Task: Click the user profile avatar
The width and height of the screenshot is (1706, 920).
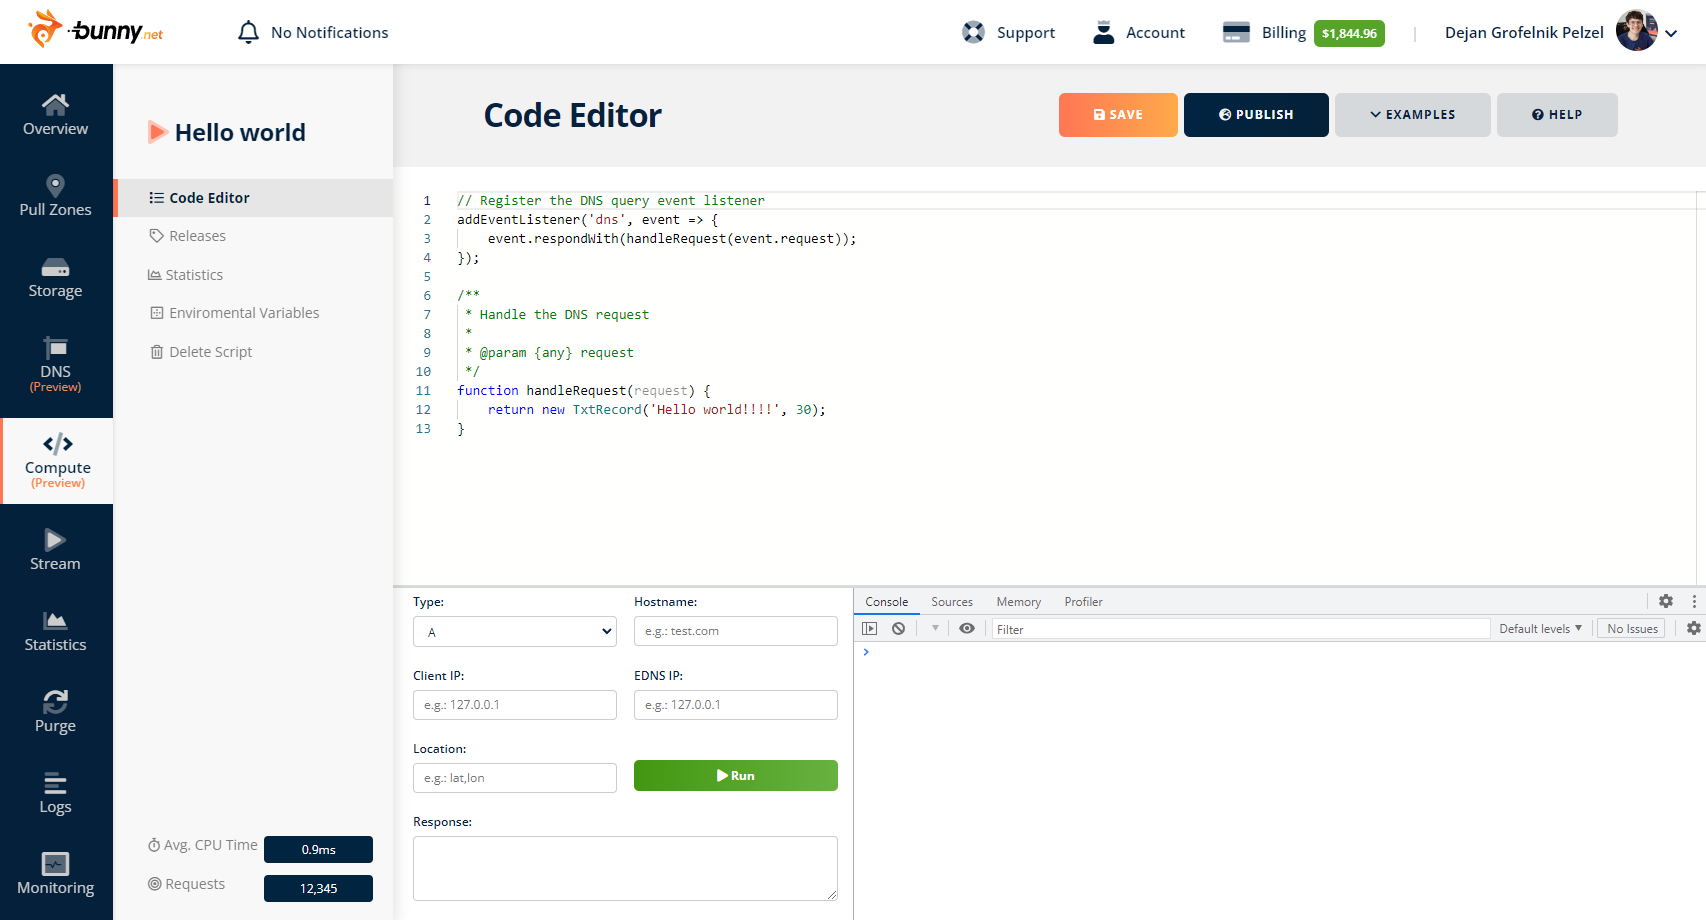Action: [x=1636, y=31]
